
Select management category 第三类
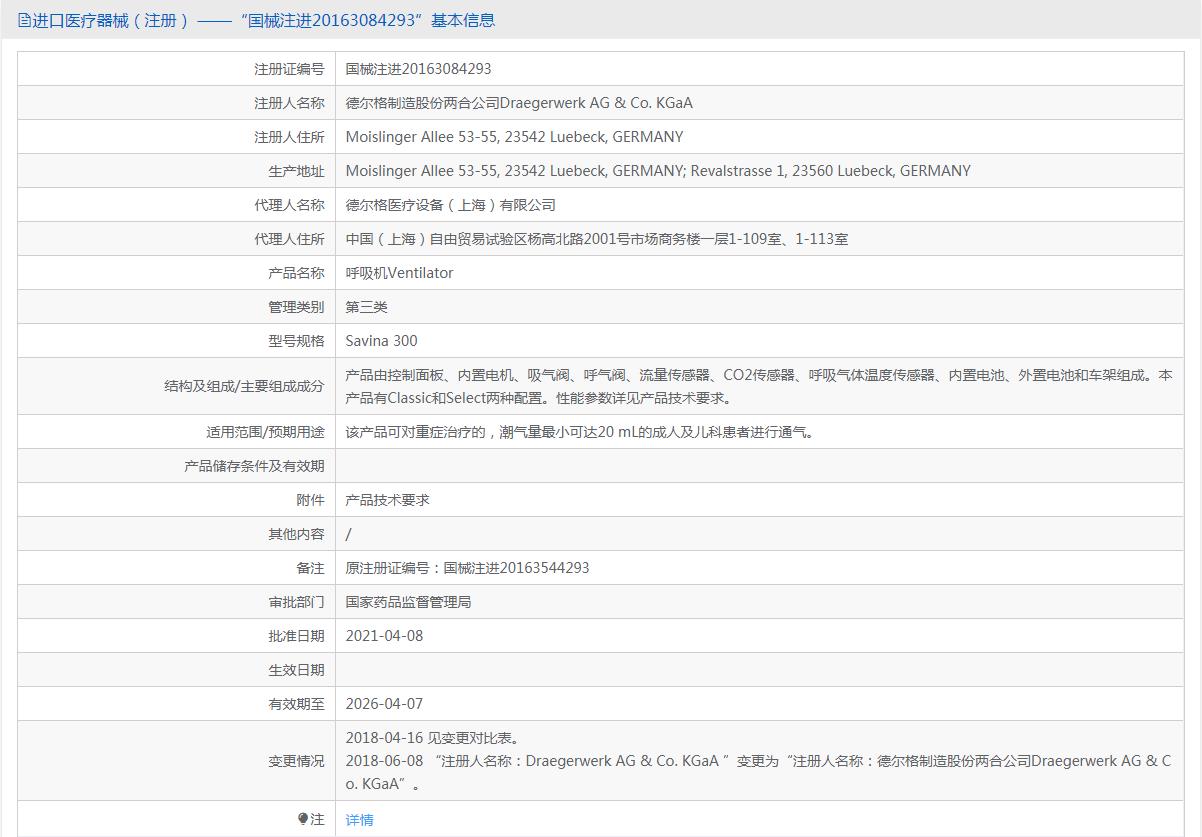click(x=367, y=307)
